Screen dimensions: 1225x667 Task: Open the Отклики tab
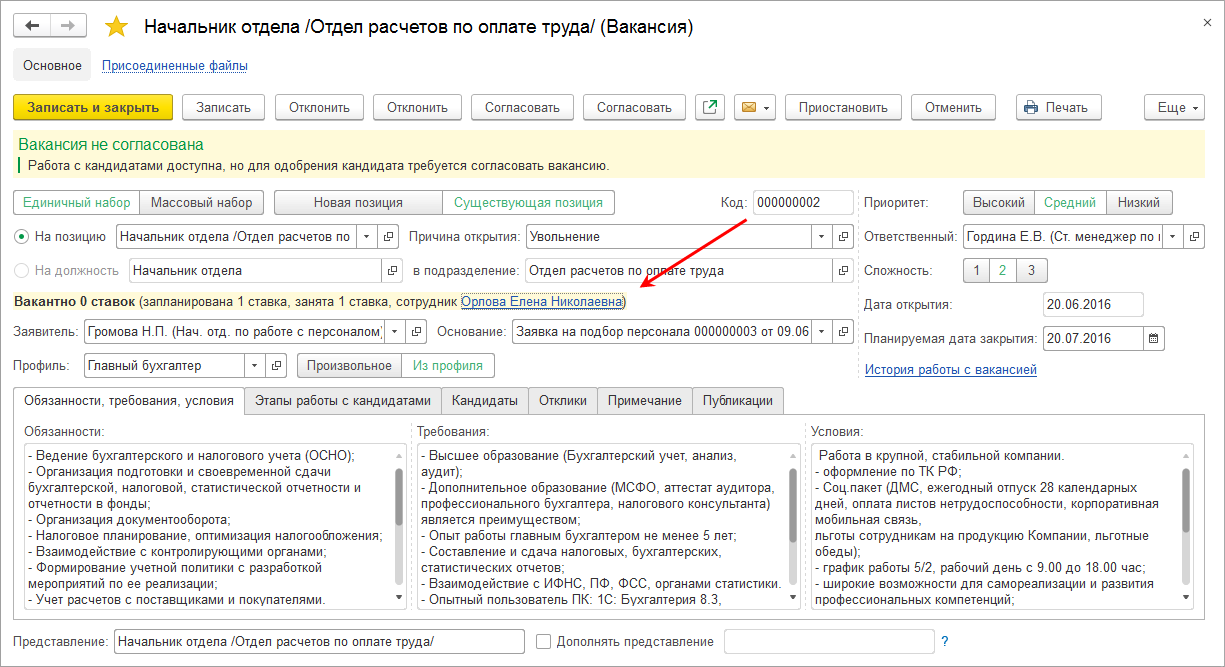[x=563, y=400]
